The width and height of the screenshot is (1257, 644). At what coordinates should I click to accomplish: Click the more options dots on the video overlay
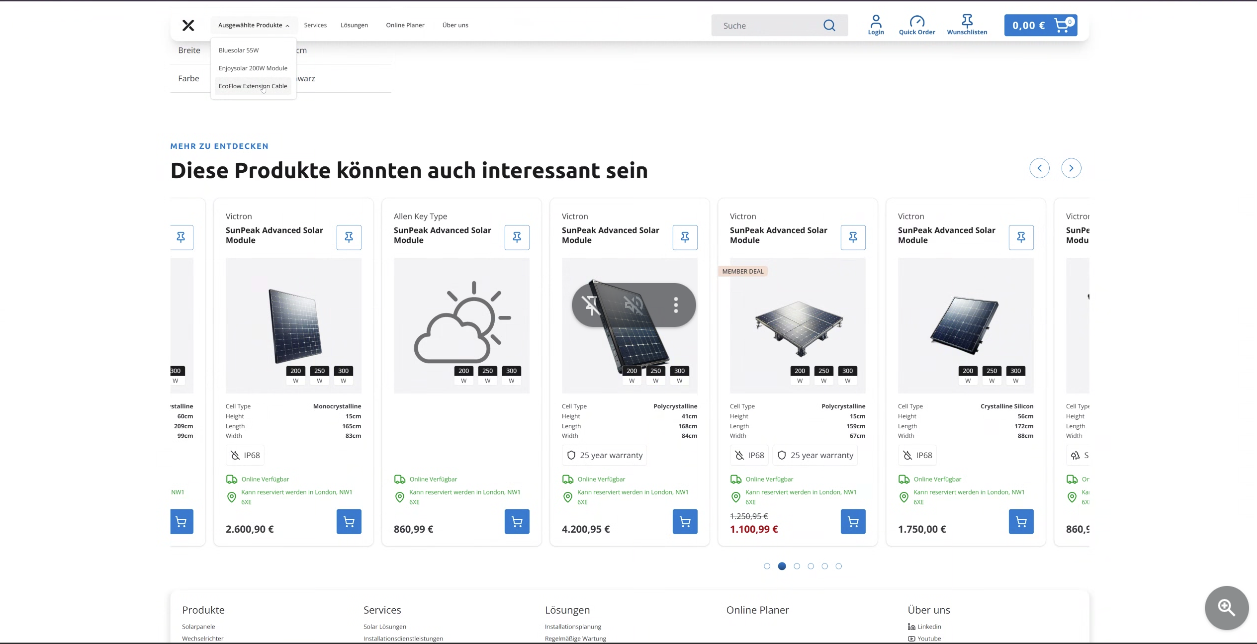676,305
